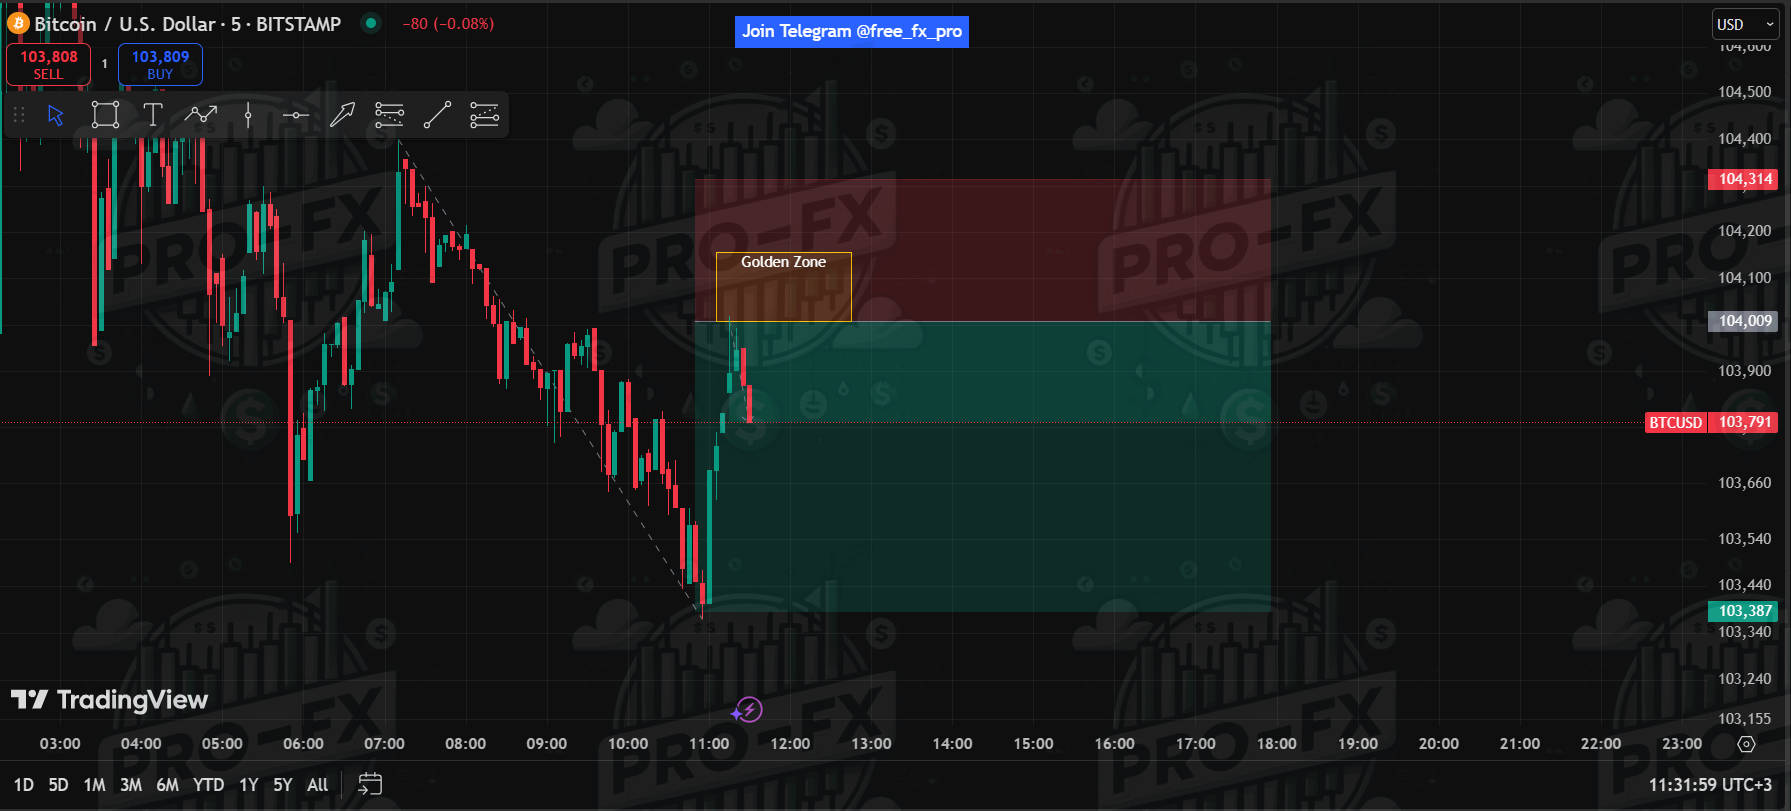Grab the drawing toolbar drag handle

click(x=18, y=115)
